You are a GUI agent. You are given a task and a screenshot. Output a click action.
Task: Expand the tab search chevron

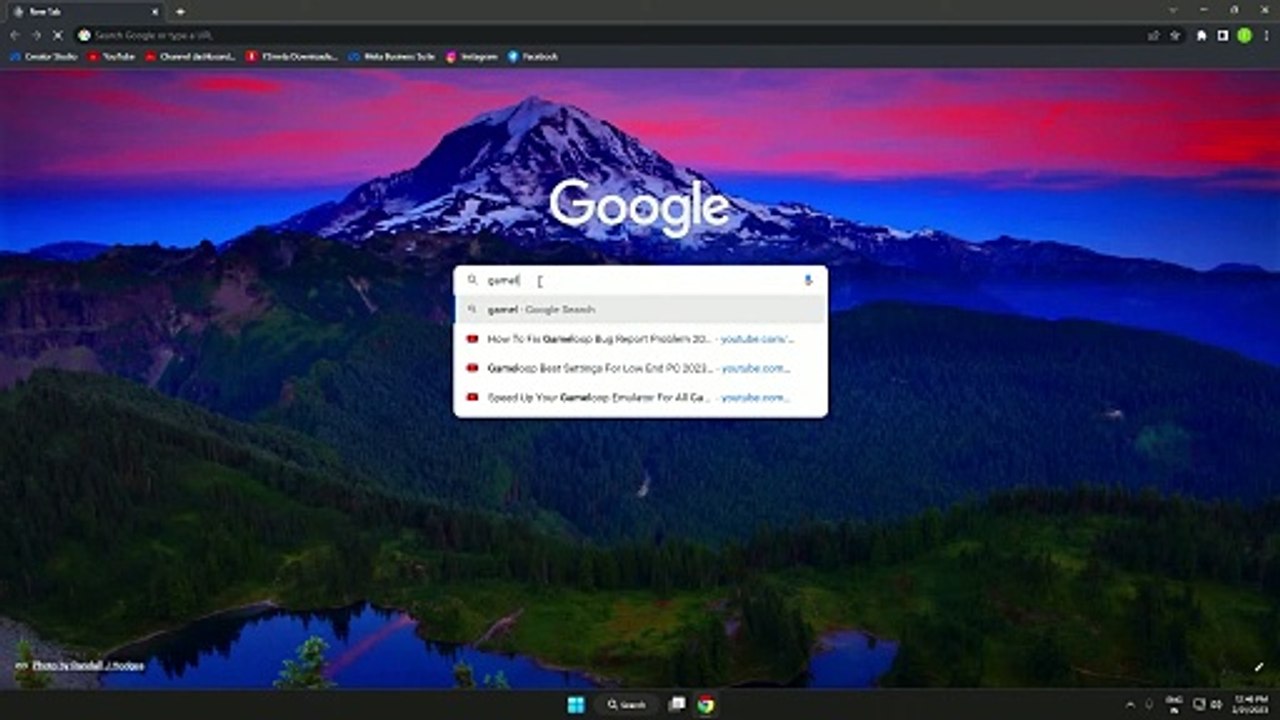click(1173, 11)
